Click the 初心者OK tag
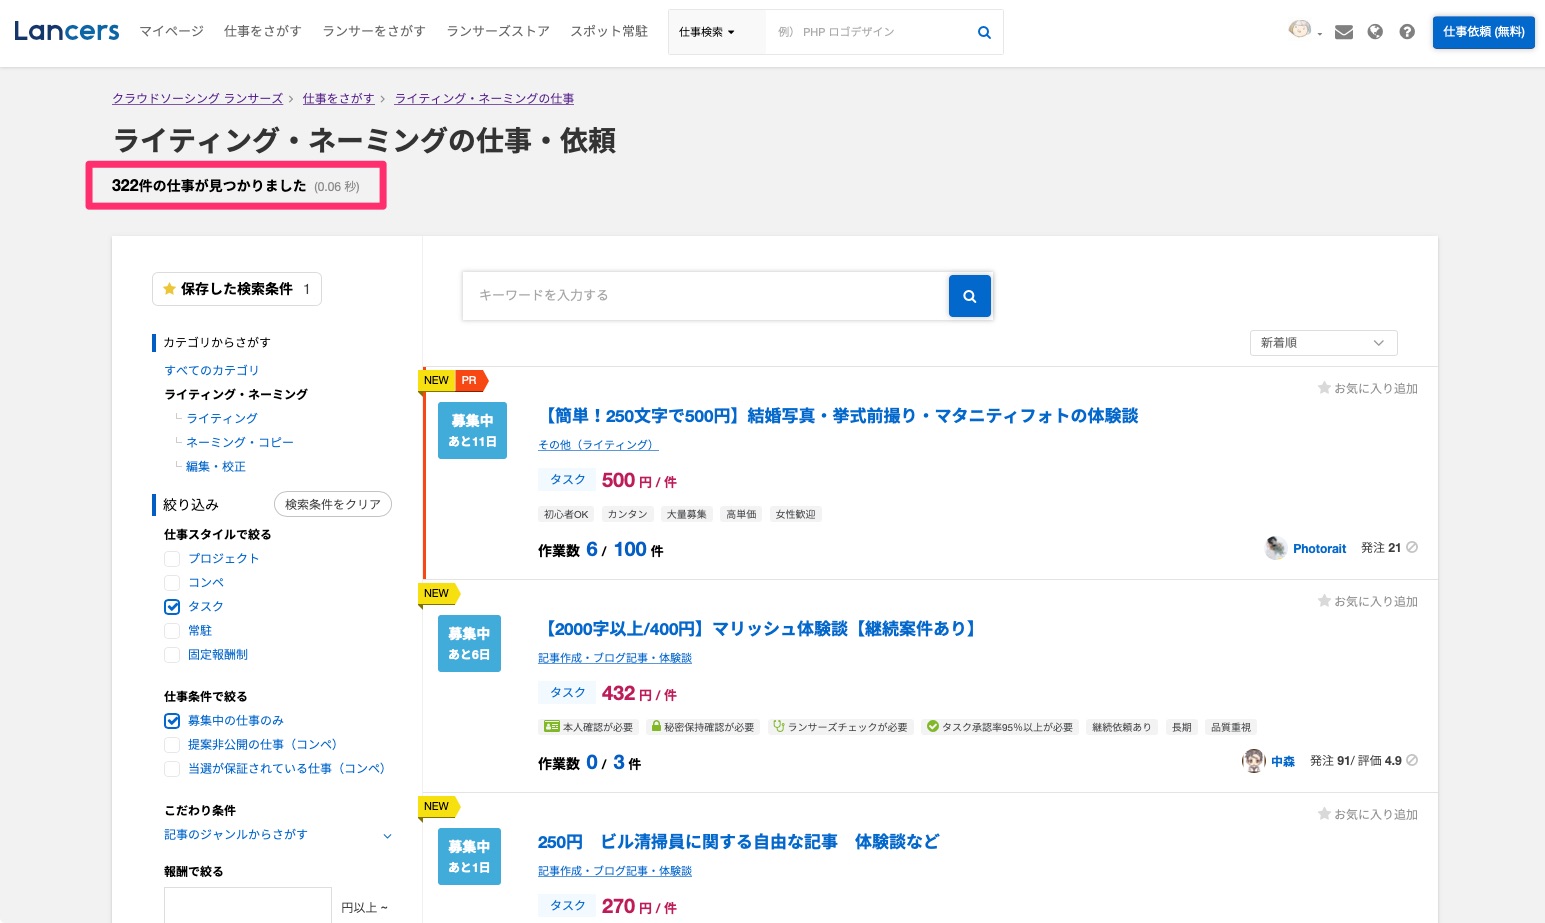Viewport: 1545px width, 923px height. click(x=566, y=514)
